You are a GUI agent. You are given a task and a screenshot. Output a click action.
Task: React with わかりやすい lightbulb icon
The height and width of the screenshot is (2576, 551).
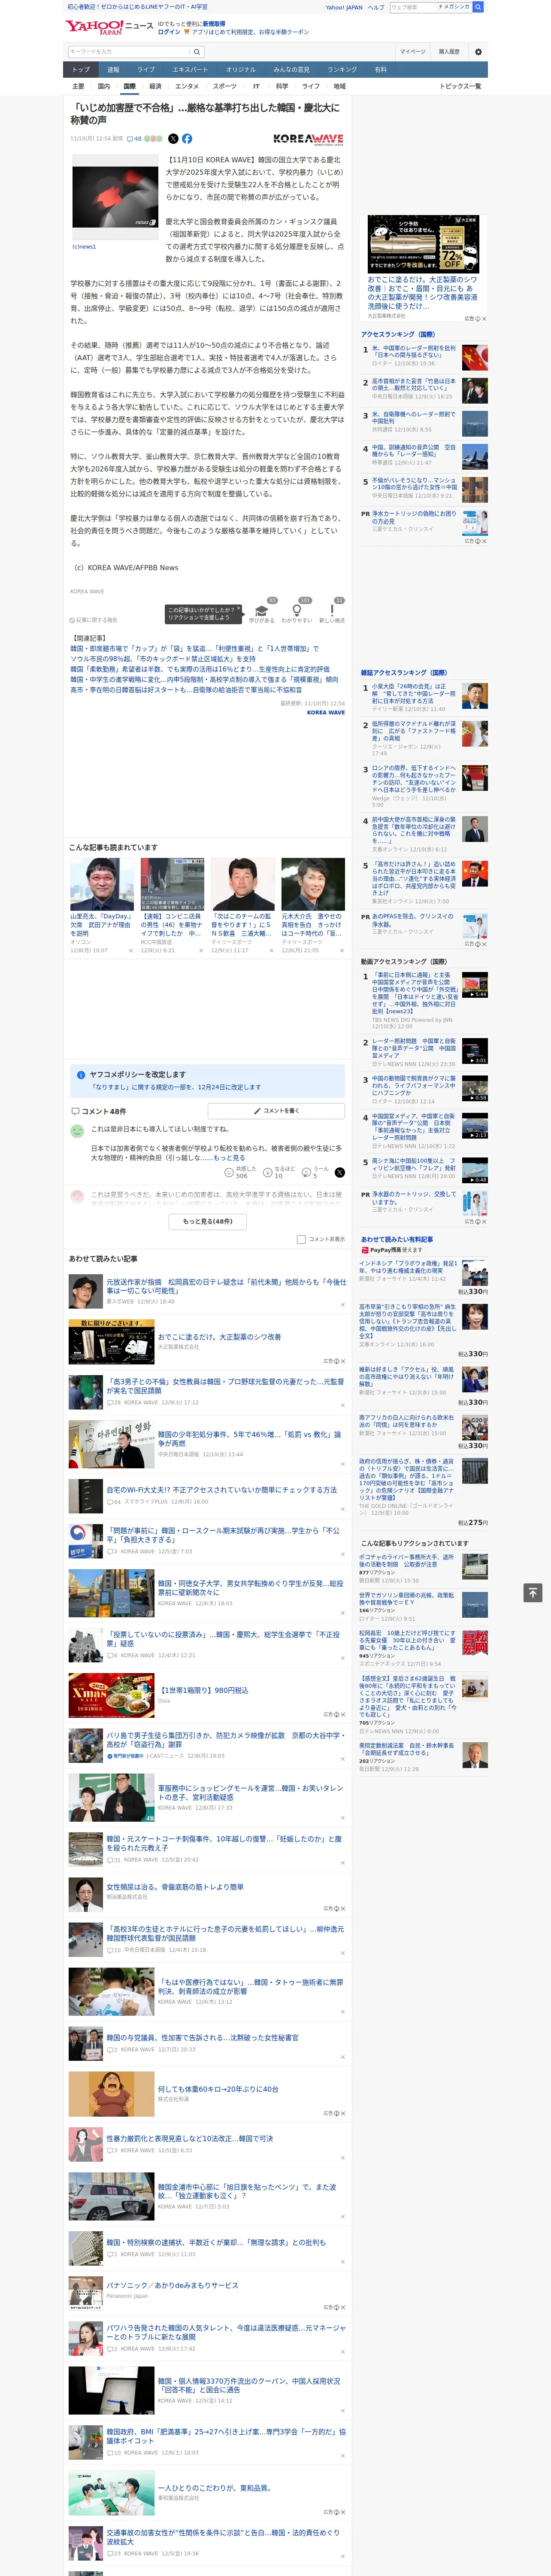coord(297,610)
